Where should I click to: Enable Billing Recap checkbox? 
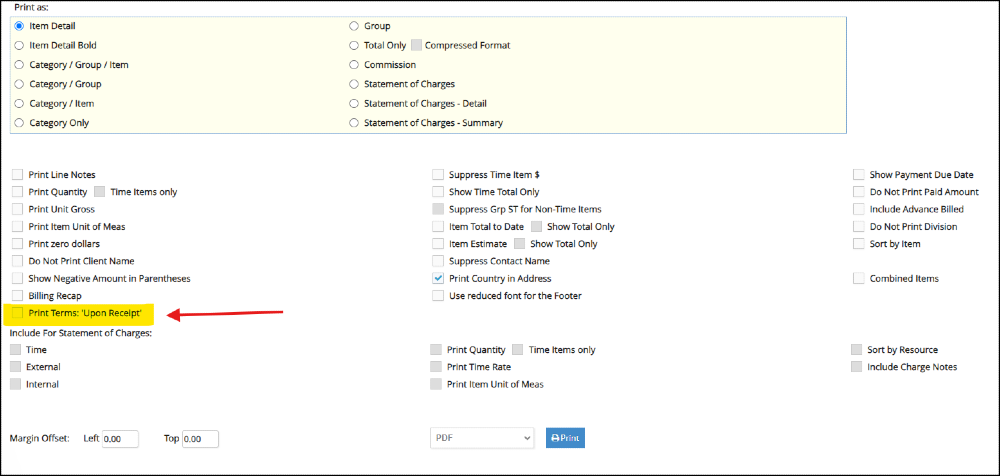point(17,295)
